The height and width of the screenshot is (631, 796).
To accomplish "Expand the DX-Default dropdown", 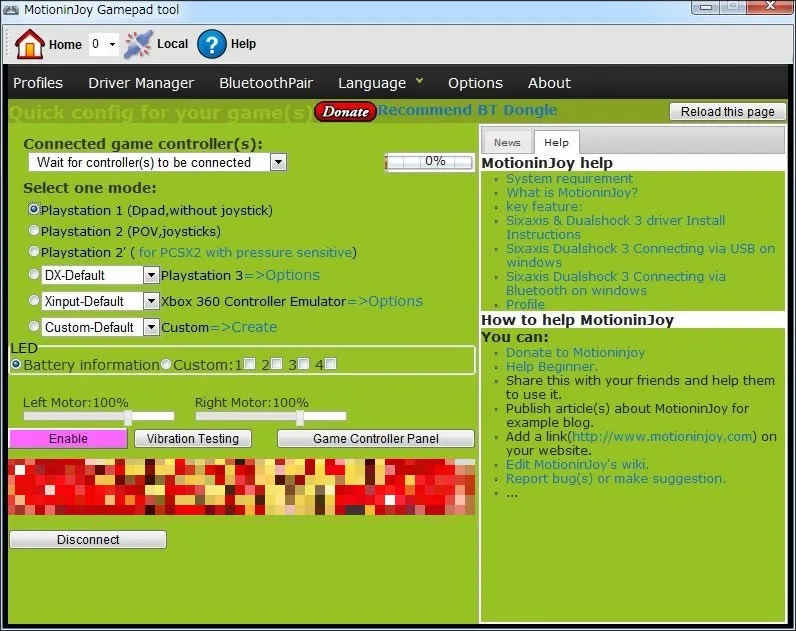I will pos(151,275).
